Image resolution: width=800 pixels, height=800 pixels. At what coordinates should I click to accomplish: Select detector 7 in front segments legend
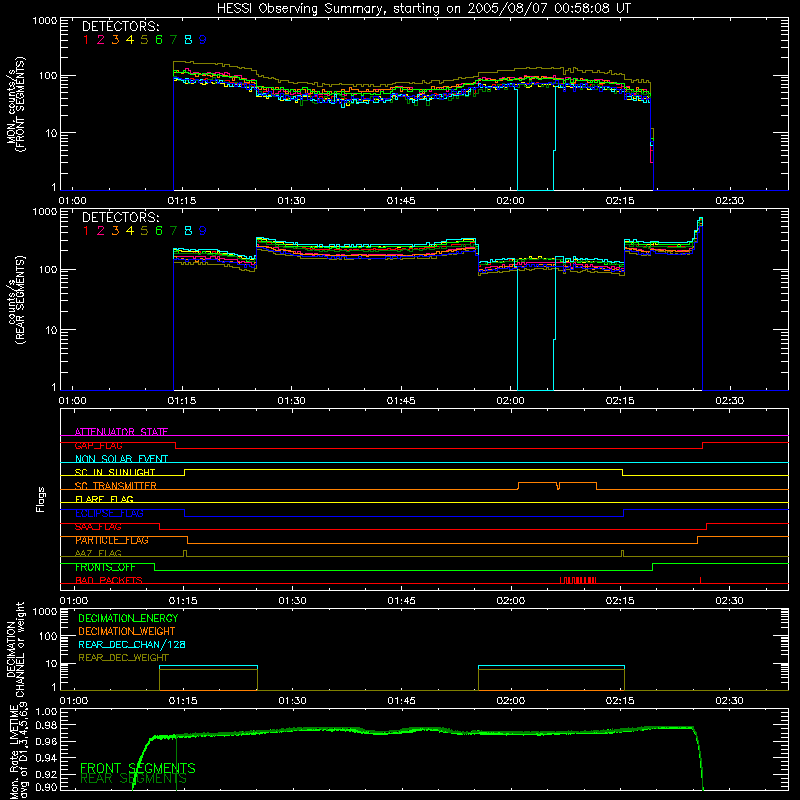click(173, 40)
